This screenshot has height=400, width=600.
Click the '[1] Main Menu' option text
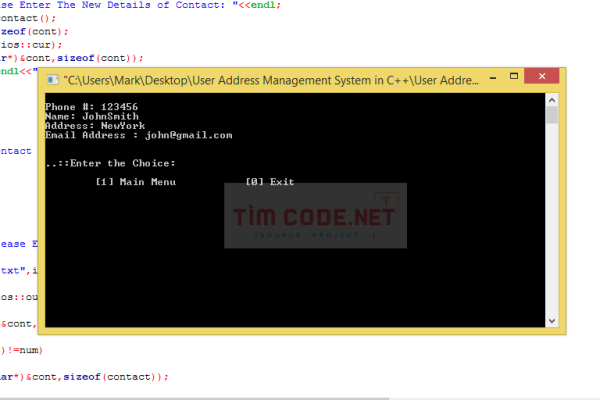pyautogui.click(x=135, y=182)
